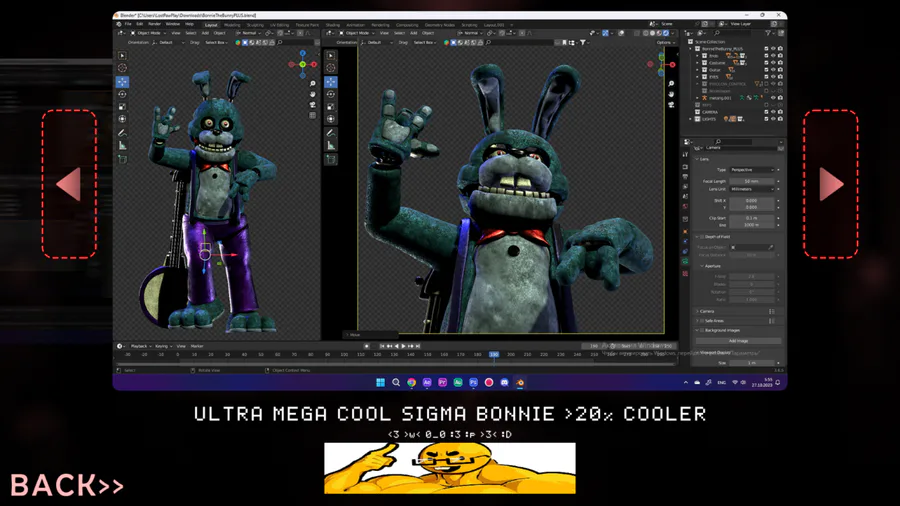Activate the Measure tool in left viewport
Screen dimensions: 900x506
tap(122, 146)
